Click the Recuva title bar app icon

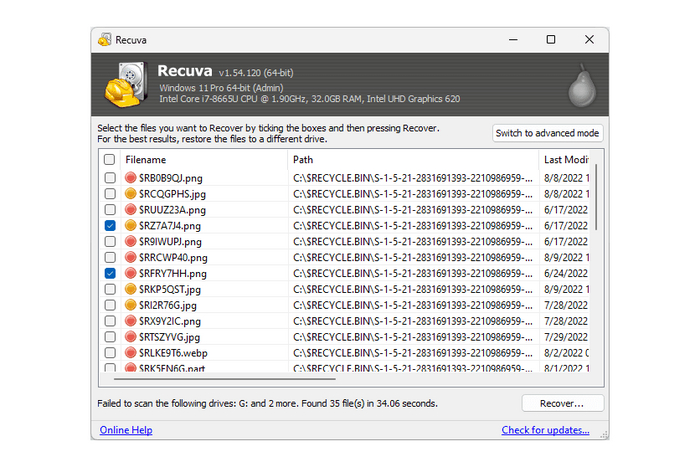104,40
